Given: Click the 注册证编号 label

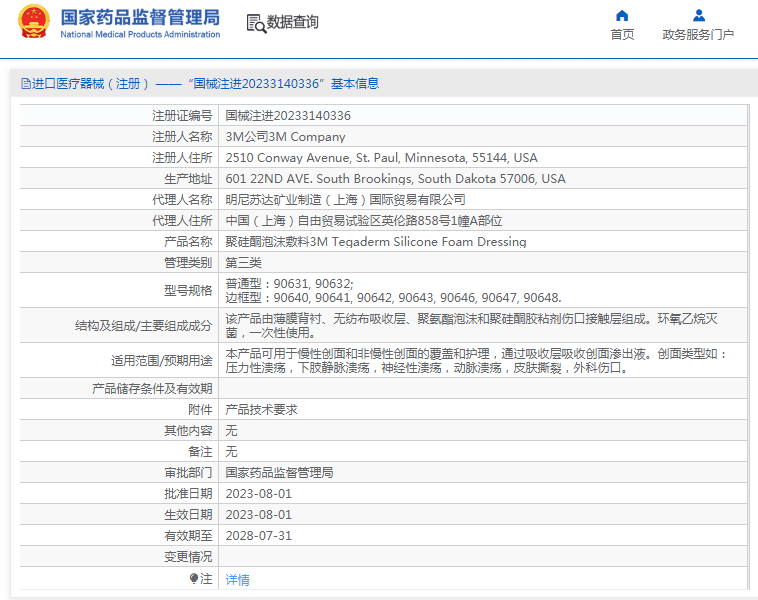Looking at the screenshot, I should point(182,116).
